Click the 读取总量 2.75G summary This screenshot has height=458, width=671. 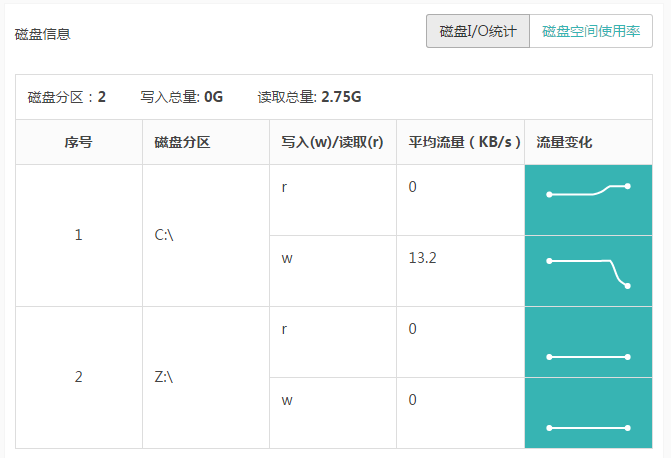(x=309, y=97)
